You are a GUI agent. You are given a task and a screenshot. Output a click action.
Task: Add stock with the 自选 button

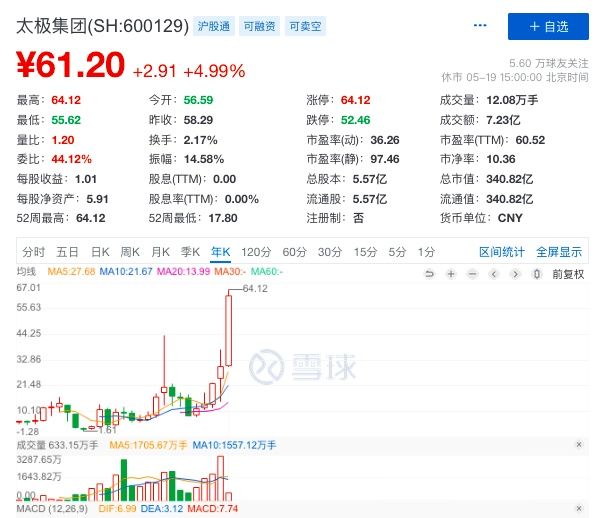[548, 26]
